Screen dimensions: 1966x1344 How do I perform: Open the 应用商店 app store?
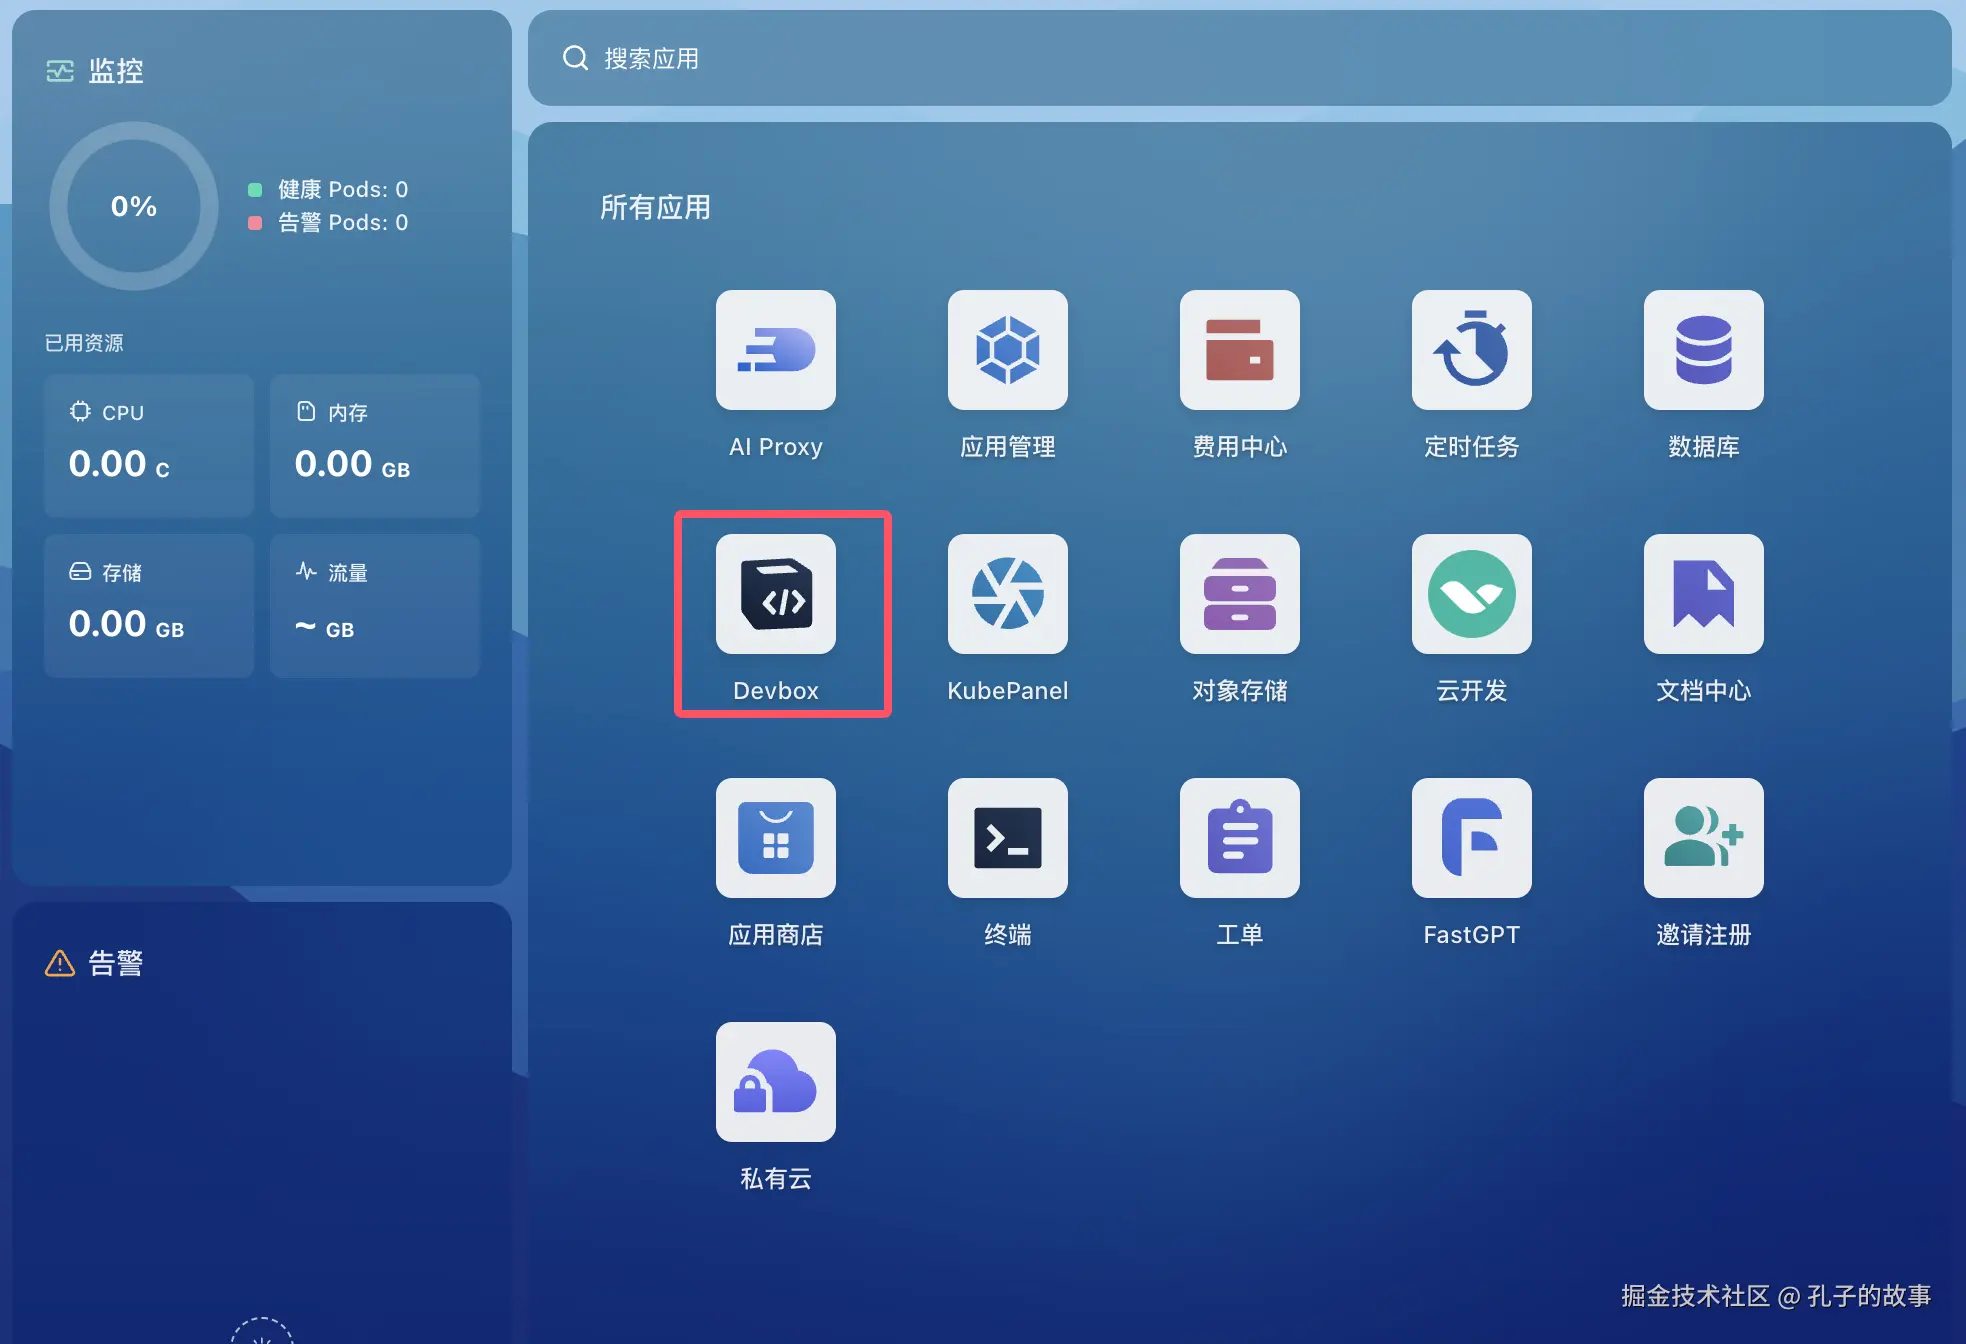pyautogui.click(x=775, y=838)
